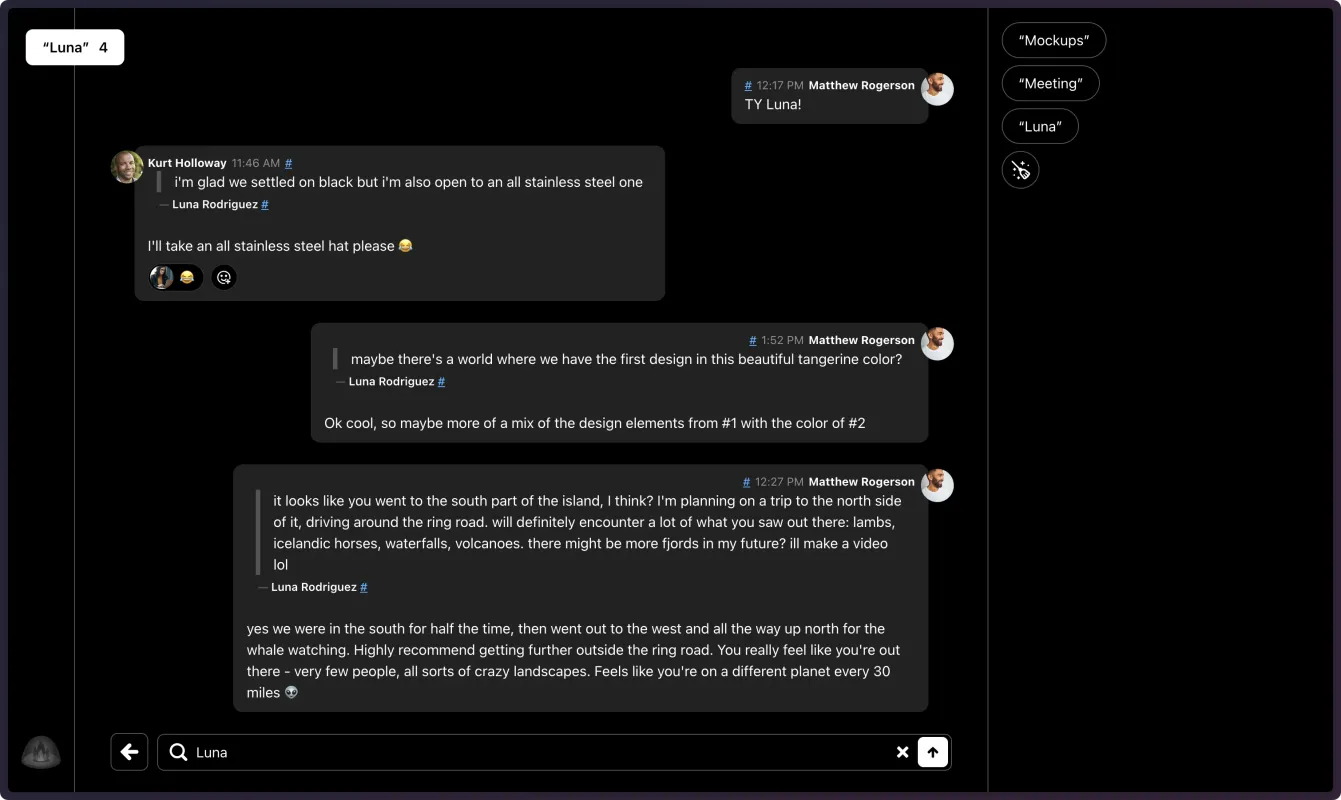Open permalink of the 12:17 PM message
1341x800 pixels.
tap(748, 86)
